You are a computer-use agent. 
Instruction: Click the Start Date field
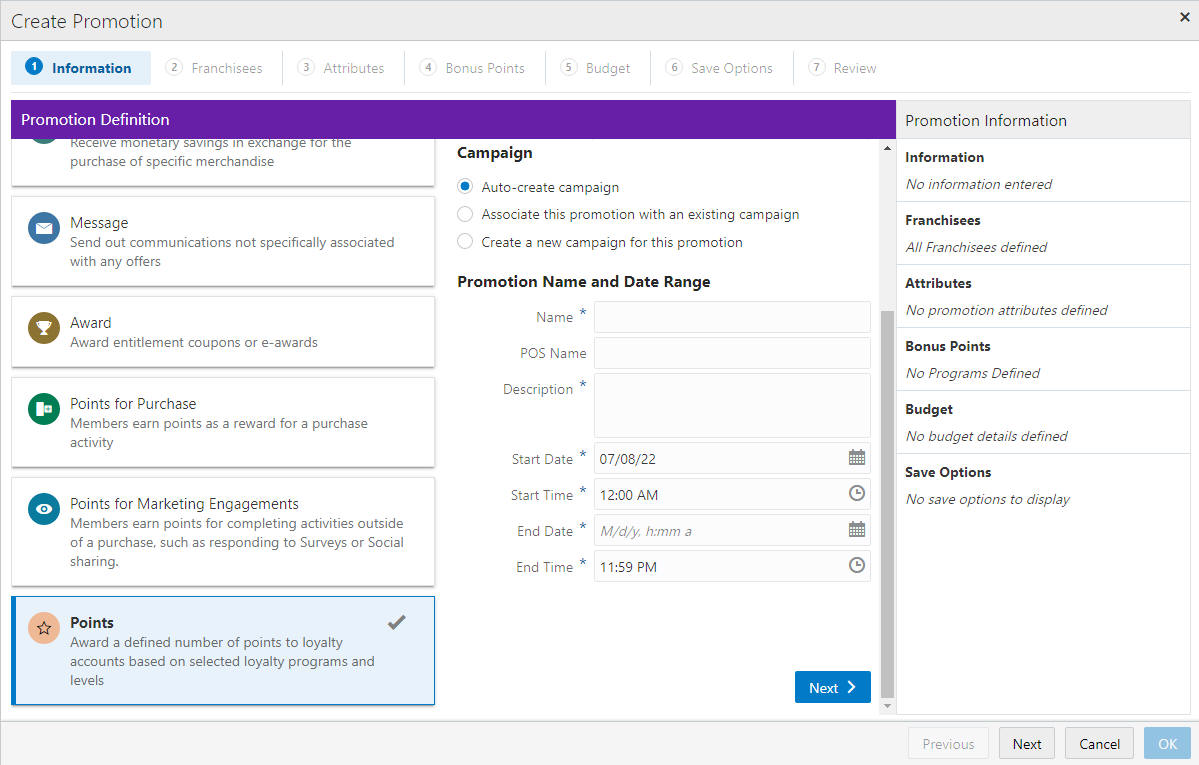732,458
